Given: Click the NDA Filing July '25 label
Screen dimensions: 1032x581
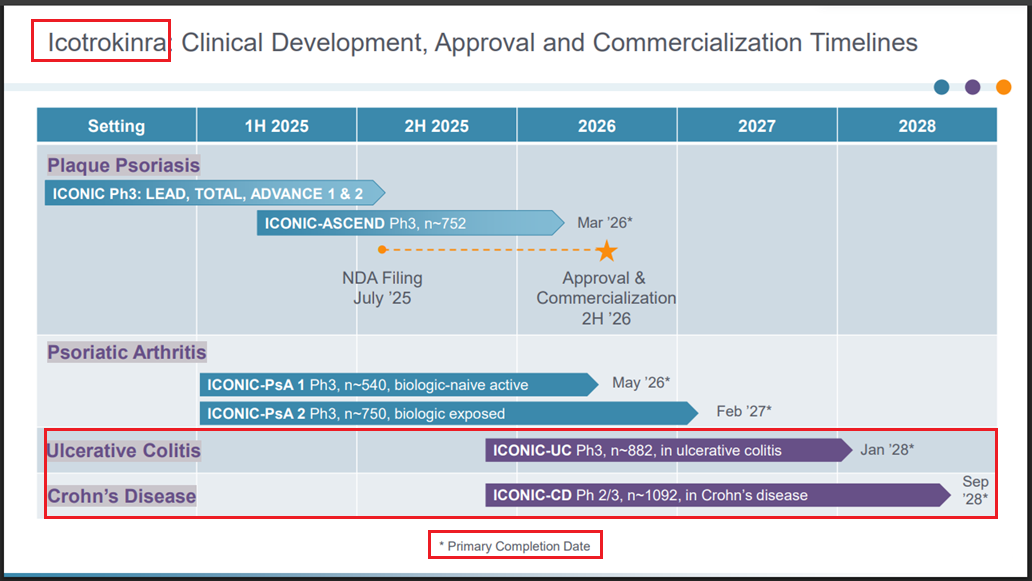Looking at the screenshot, I should tap(382, 288).
